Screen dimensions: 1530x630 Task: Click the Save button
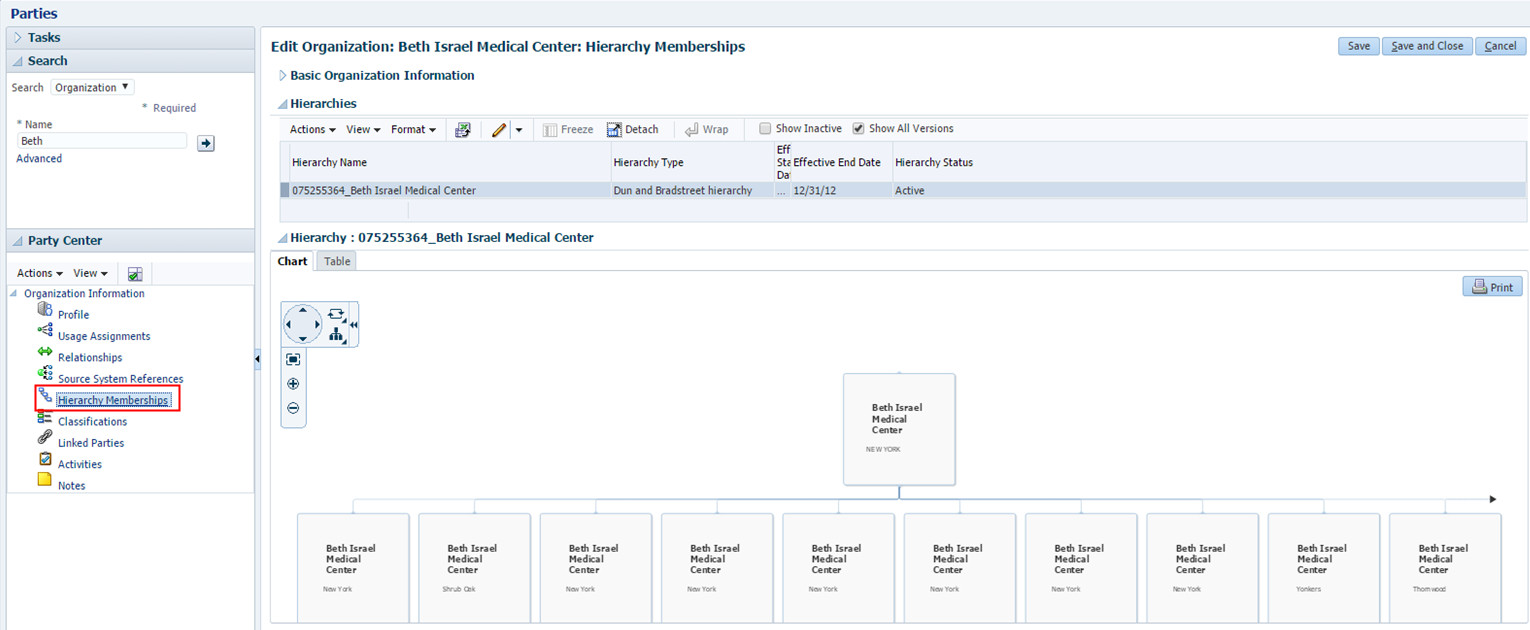point(1359,46)
